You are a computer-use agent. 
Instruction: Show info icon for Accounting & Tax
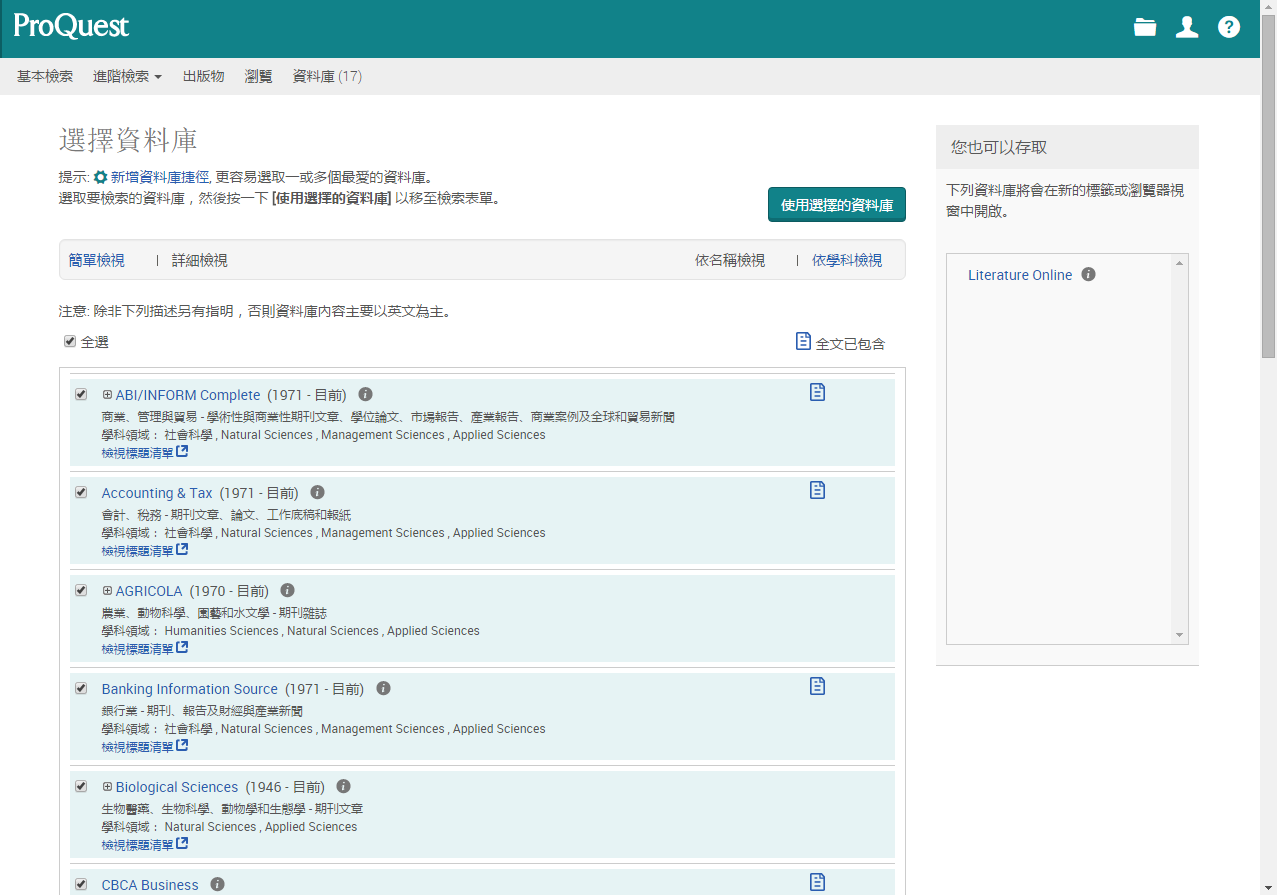[x=318, y=492]
